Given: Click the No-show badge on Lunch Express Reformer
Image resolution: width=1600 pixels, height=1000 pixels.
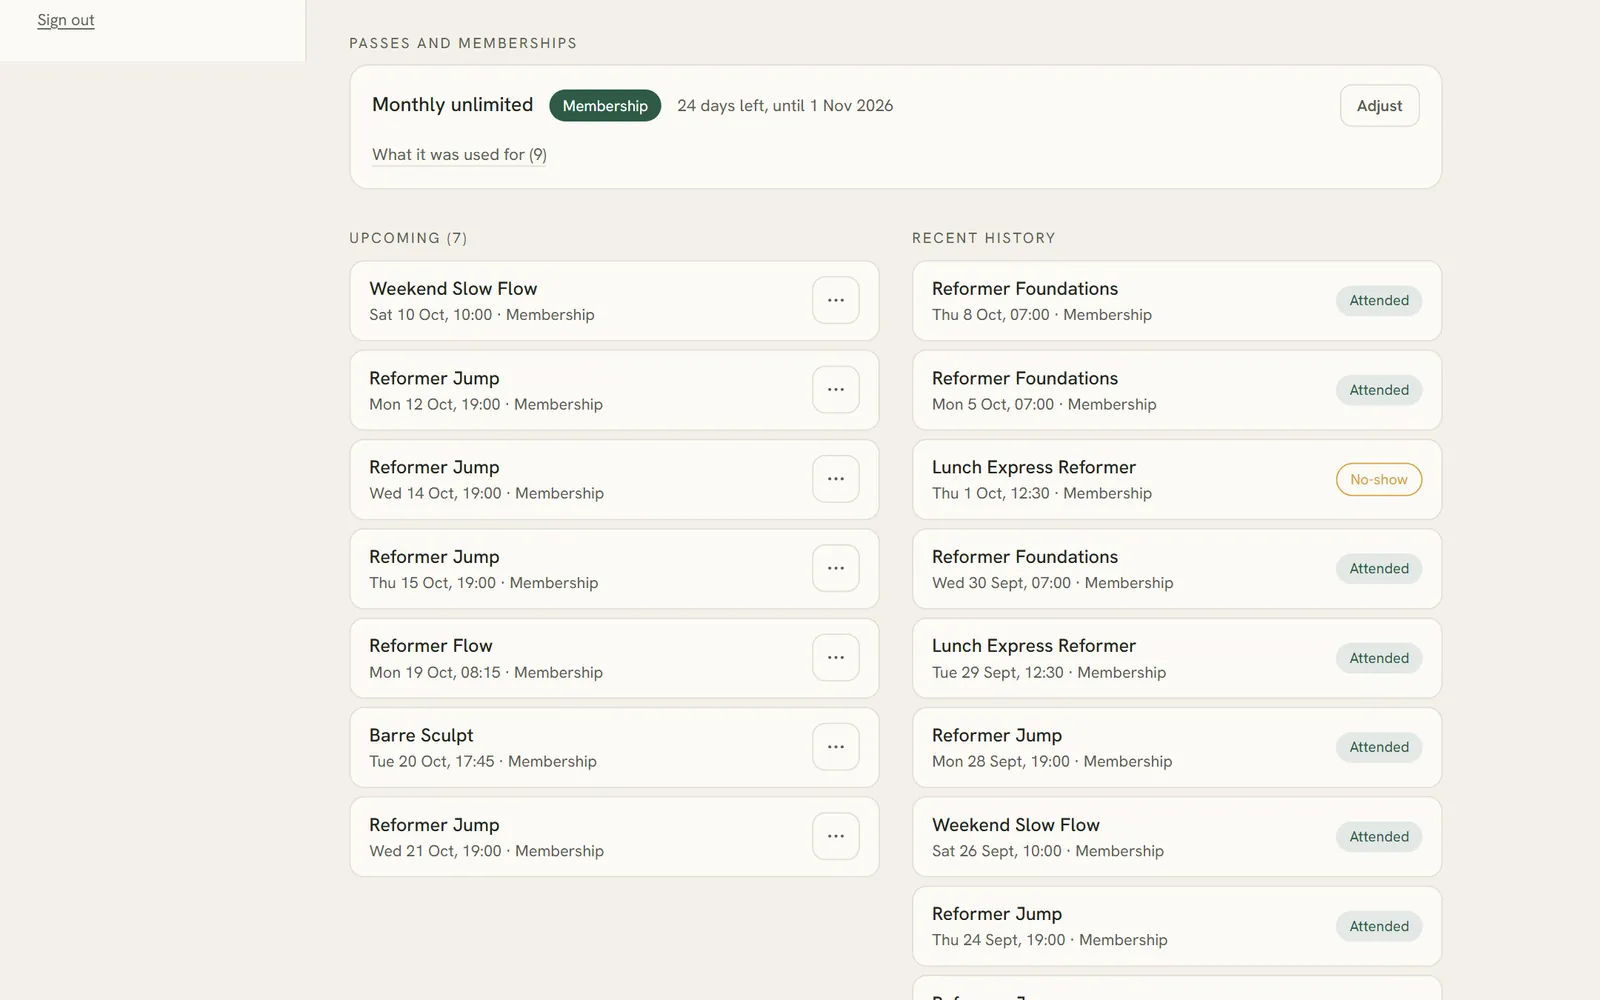Looking at the screenshot, I should click(x=1378, y=479).
